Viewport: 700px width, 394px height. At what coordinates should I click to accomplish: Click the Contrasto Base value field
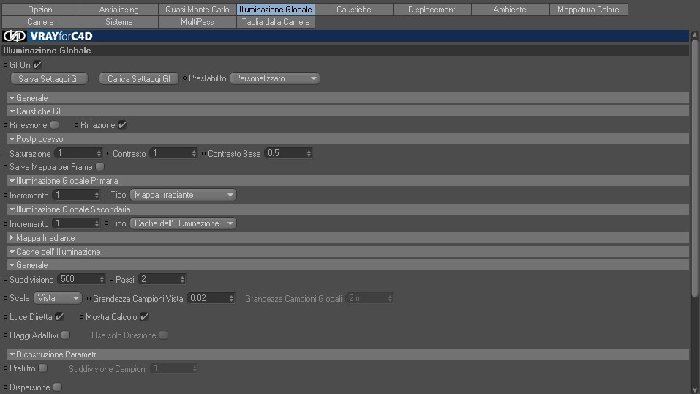pos(288,153)
